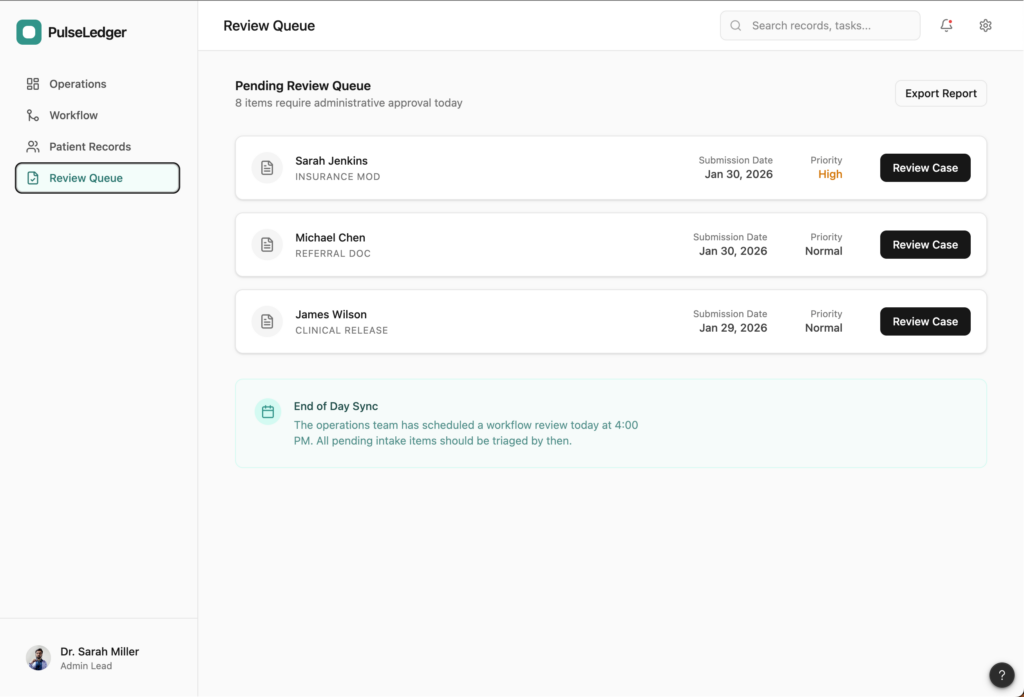This screenshot has height=697, width=1024.
Task: Click the document icon beside Sarah Jenkins
Action: point(267,168)
